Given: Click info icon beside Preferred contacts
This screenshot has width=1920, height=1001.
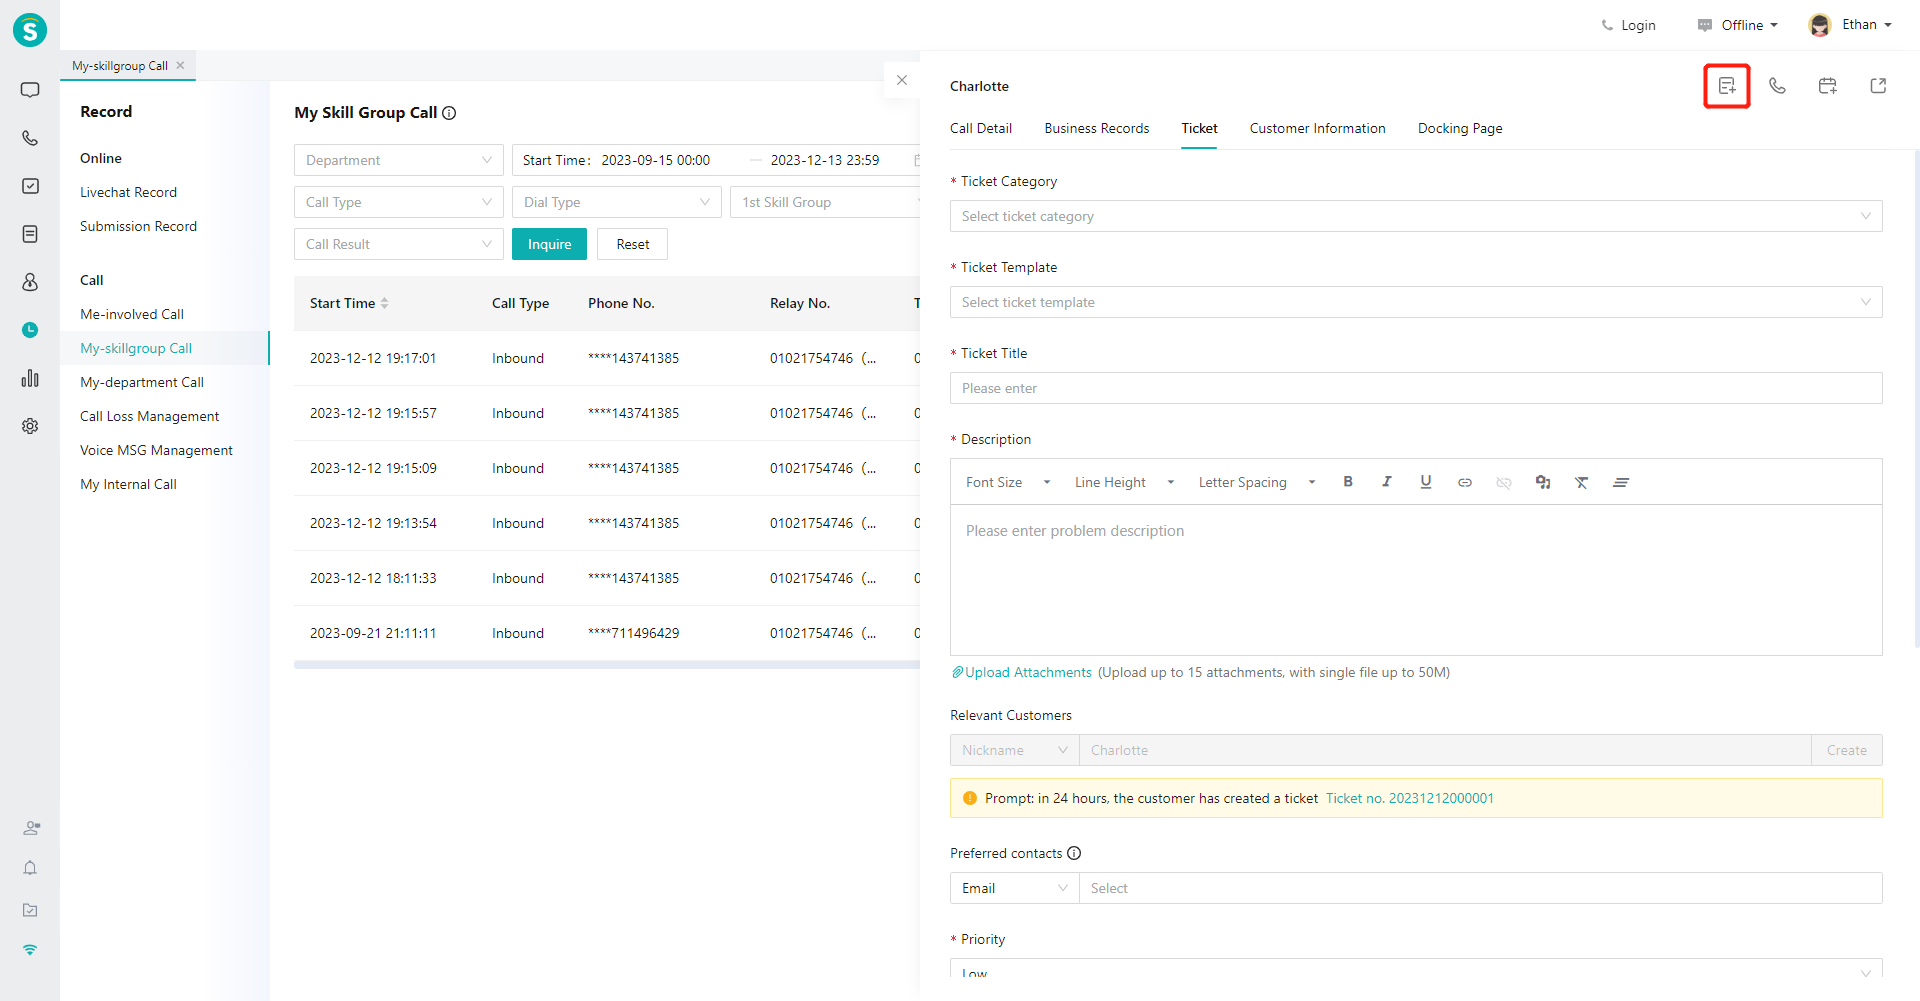Looking at the screenshot, I should (1074, 853).
